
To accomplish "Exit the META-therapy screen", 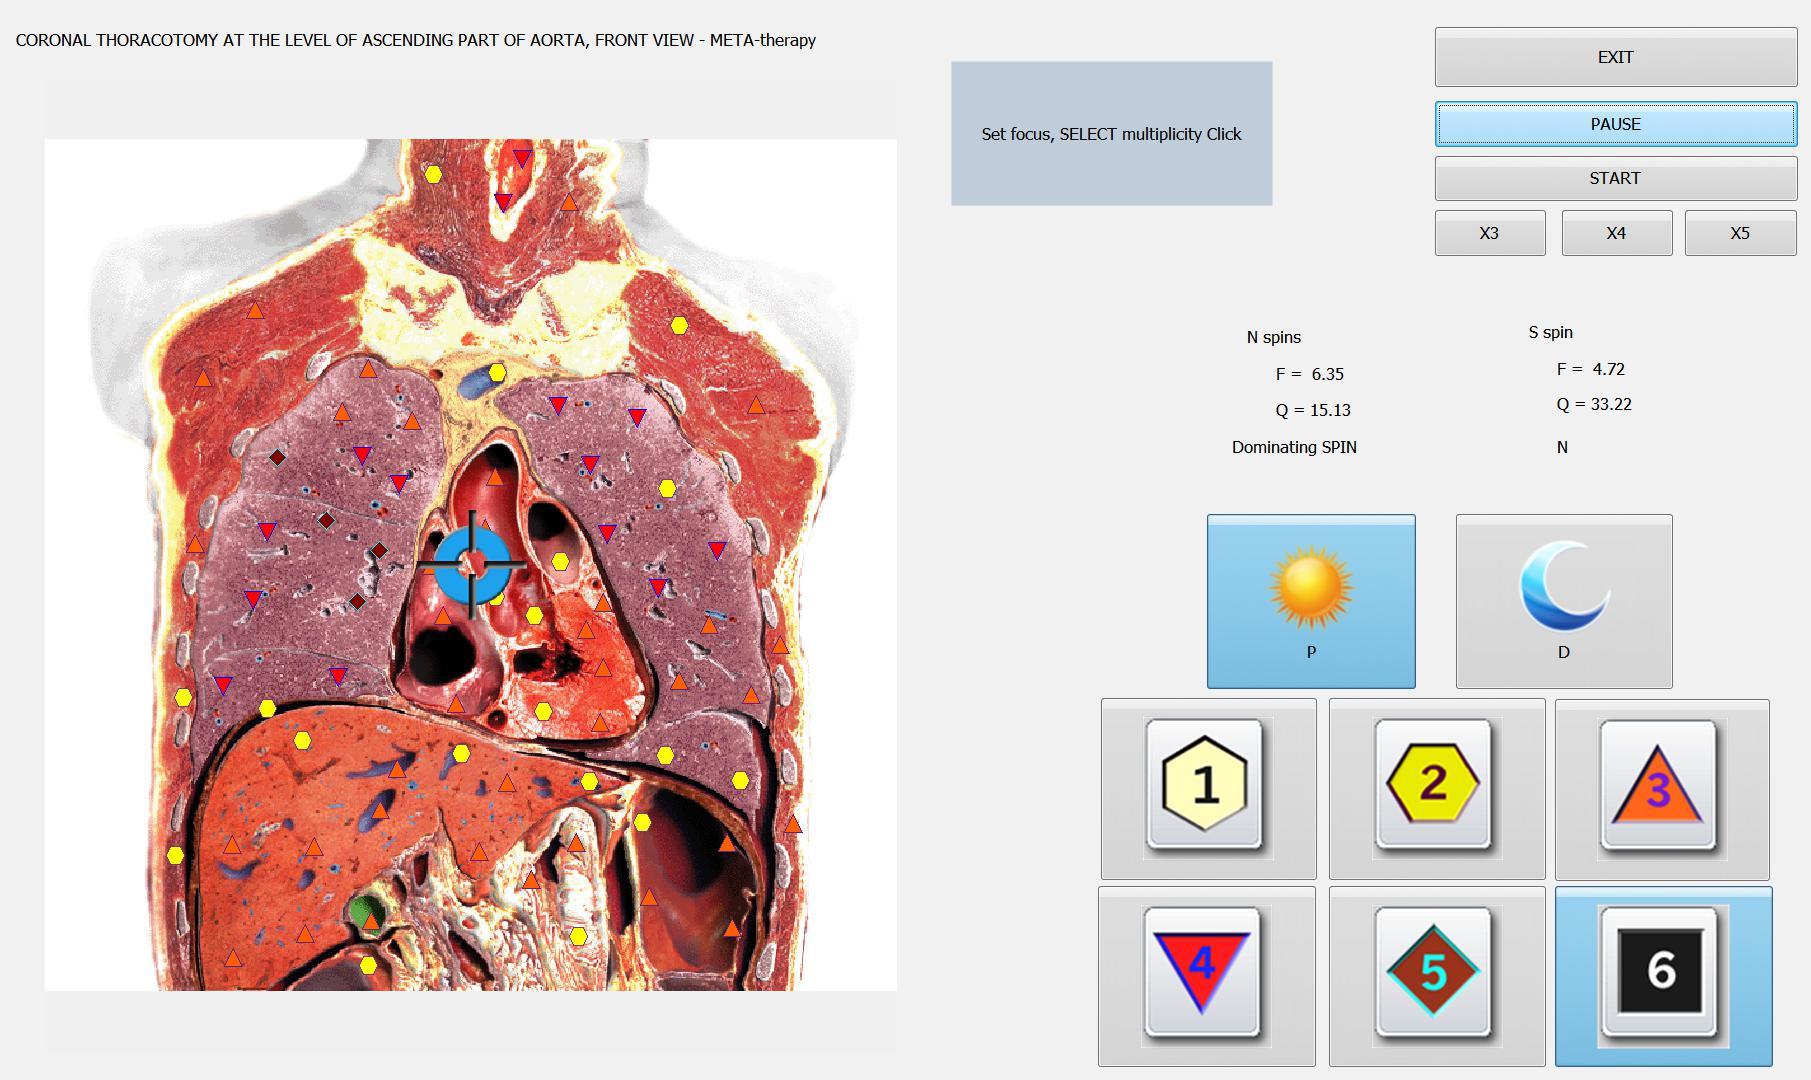I will tap(1616, 57).
